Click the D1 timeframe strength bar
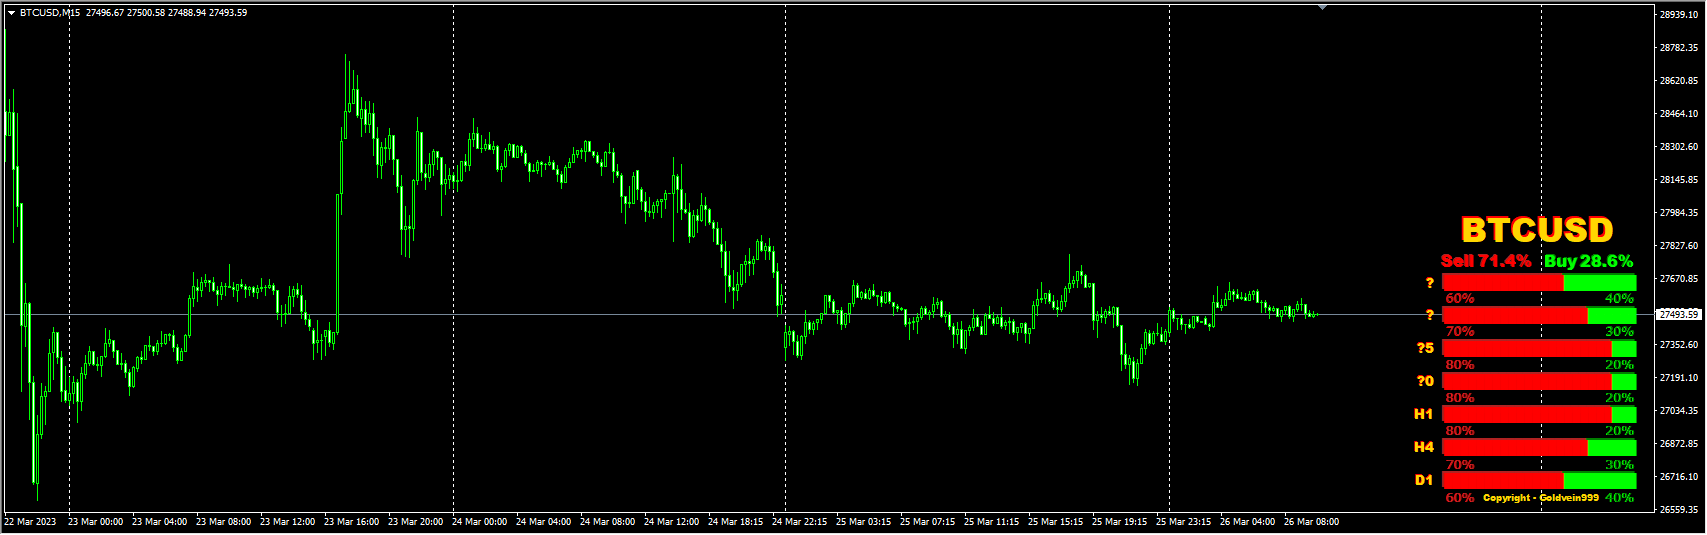The width and height of the screenshot is (1707, 535). (1539, 480)
